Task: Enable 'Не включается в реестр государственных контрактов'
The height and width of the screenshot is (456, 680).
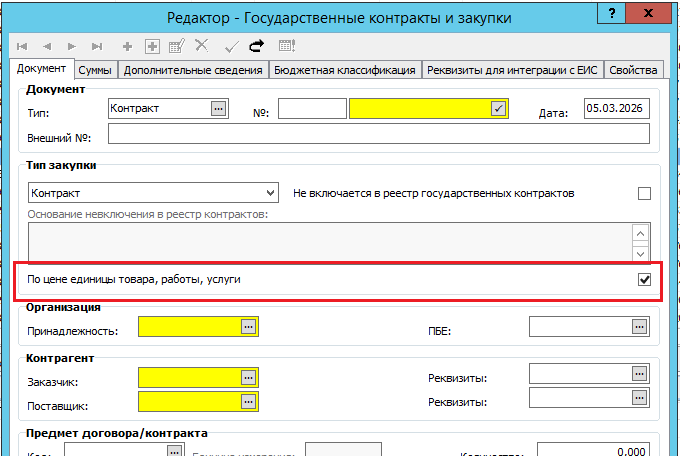Action: coord(644,193)
